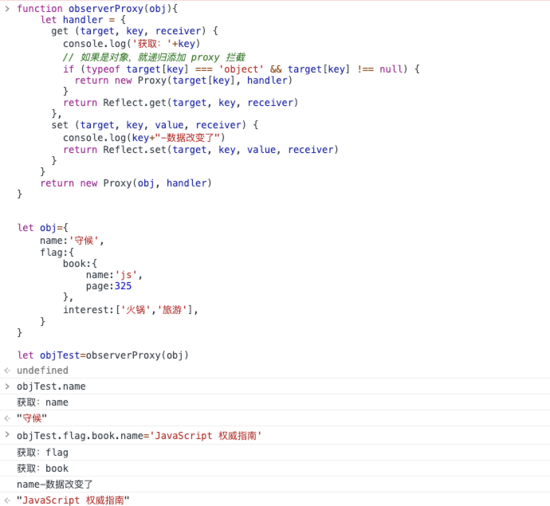Click the name:'守候' property line
550x506 pixels.
[72, 241]
